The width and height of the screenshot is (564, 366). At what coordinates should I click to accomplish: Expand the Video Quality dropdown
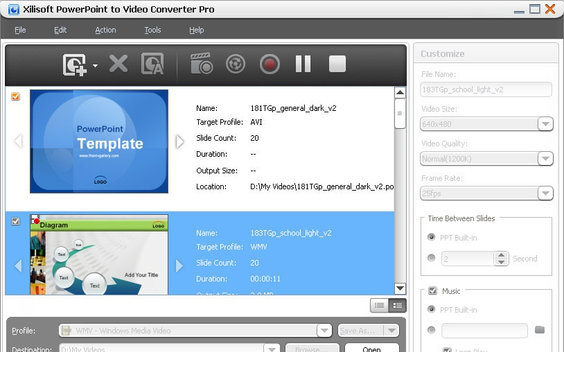coord(545,159)
